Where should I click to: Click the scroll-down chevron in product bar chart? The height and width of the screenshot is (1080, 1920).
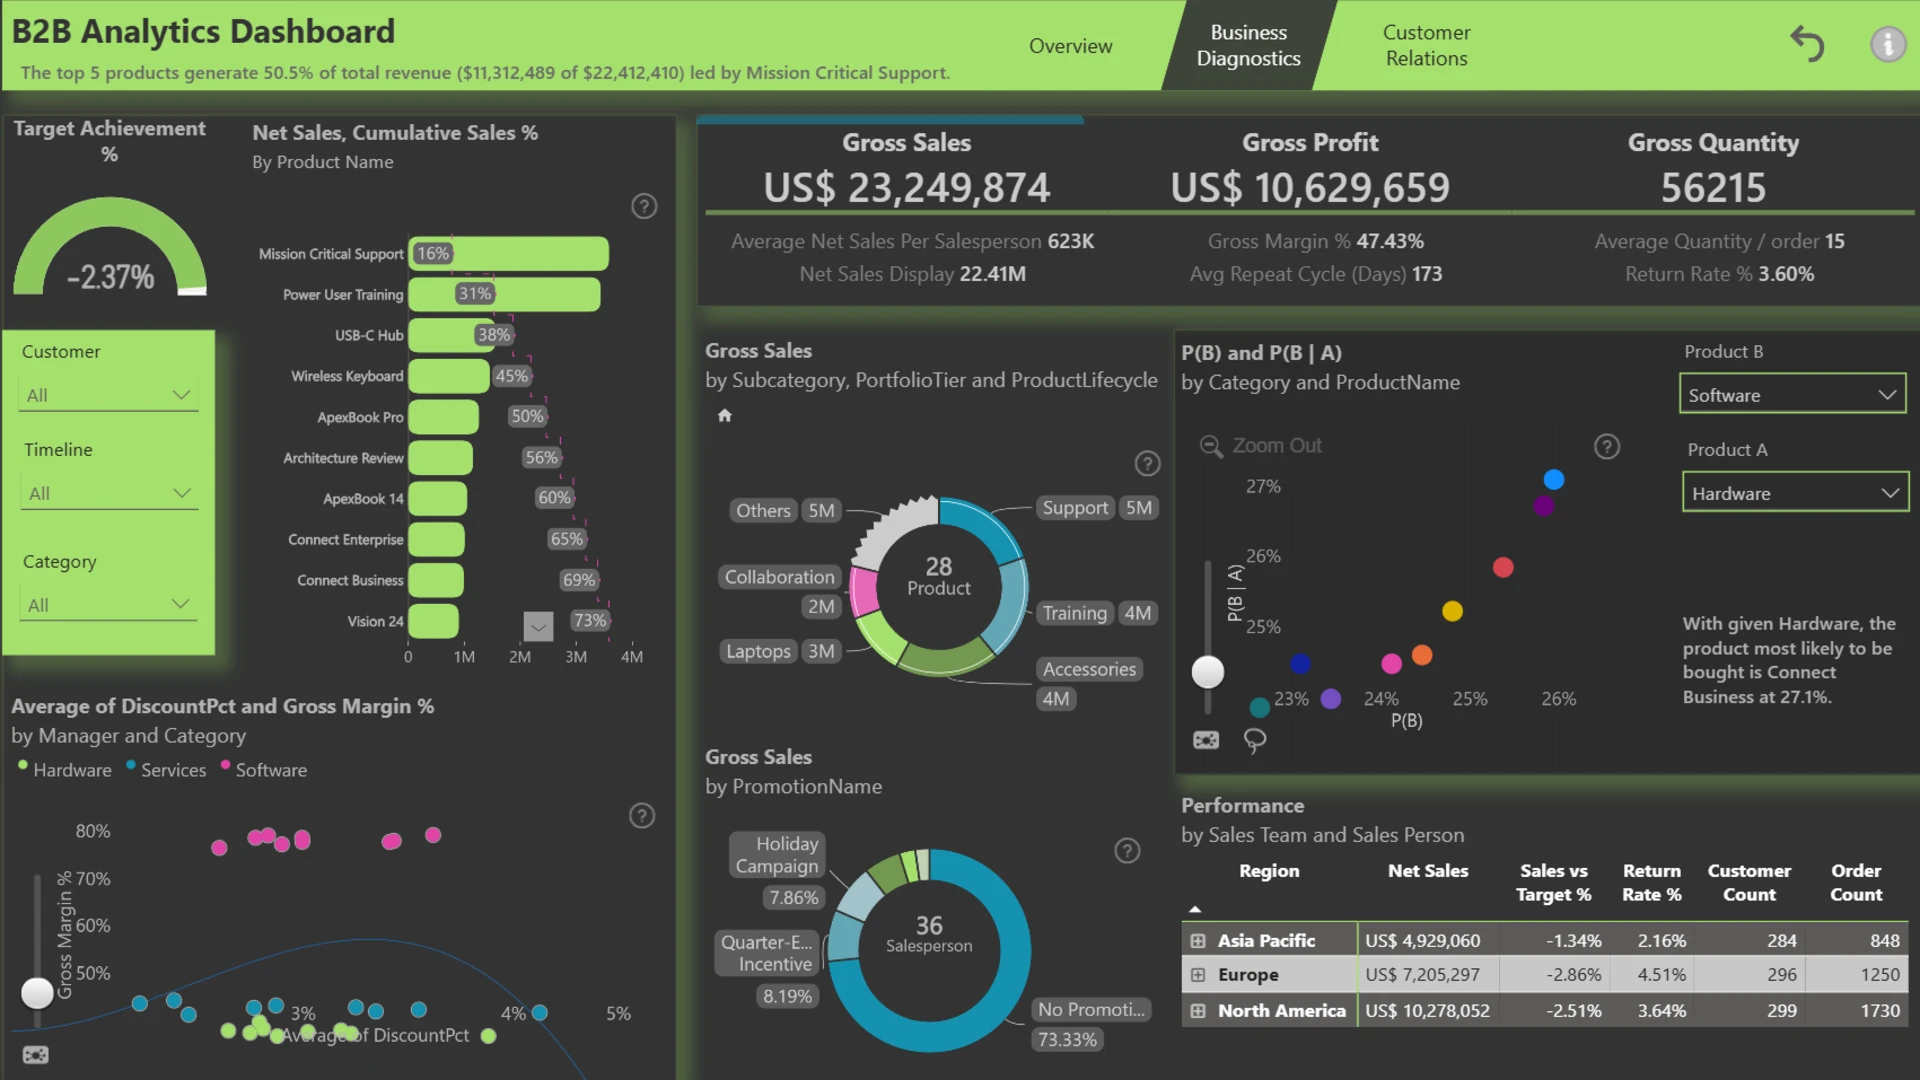538,627
